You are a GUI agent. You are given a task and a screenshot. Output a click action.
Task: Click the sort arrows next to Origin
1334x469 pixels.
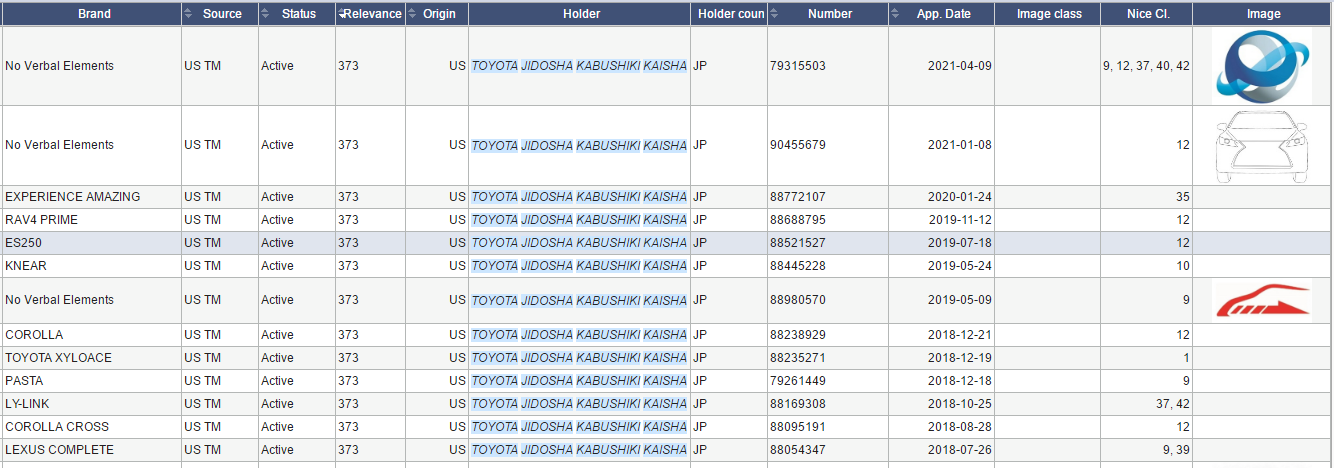point(412,14)
